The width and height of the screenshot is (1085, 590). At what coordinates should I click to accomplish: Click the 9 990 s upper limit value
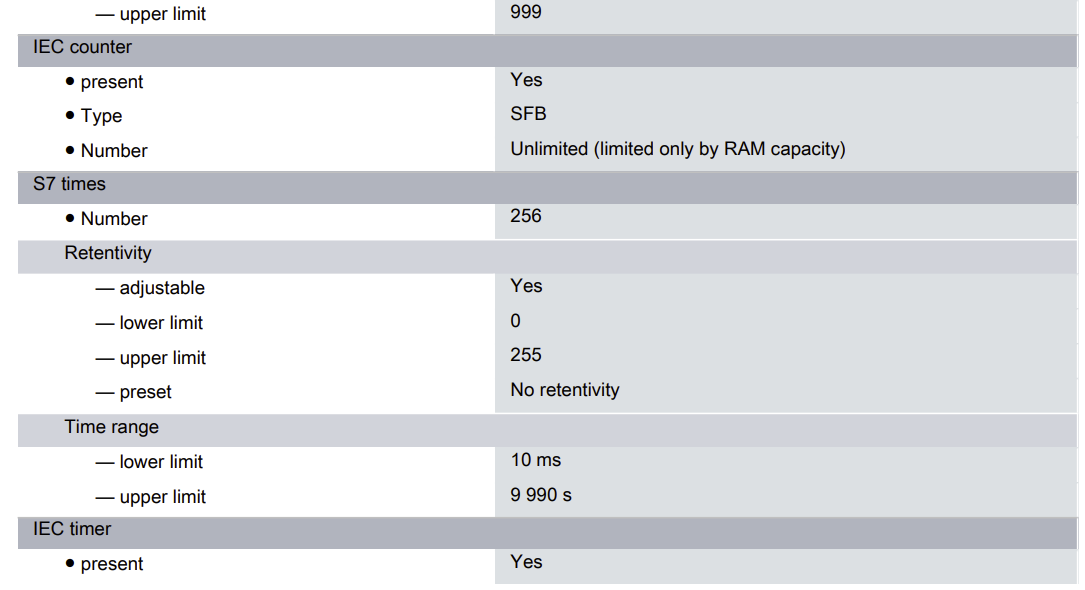click(x=541, y=495)
